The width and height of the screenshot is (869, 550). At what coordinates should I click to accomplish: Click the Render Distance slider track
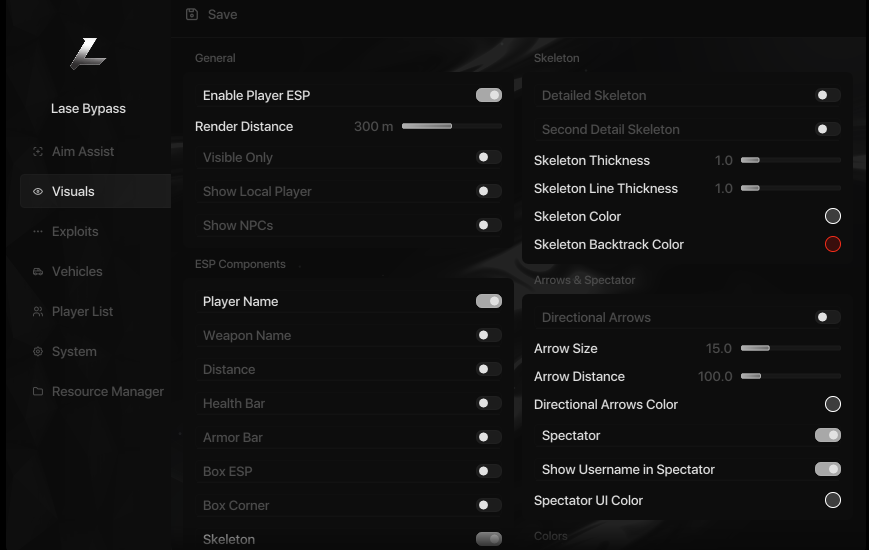pos(452,126)
